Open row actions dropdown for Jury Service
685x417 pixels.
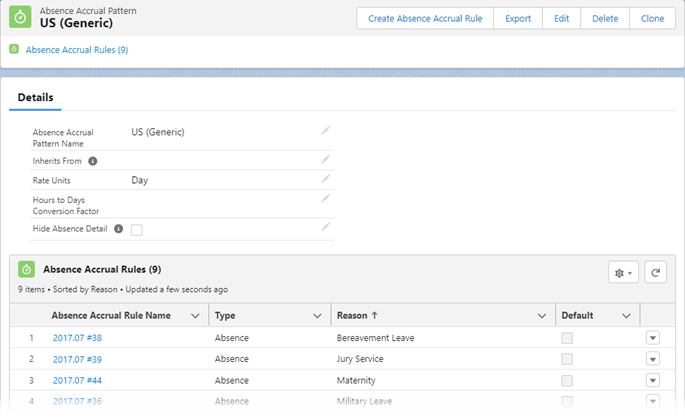click(653, 359)
